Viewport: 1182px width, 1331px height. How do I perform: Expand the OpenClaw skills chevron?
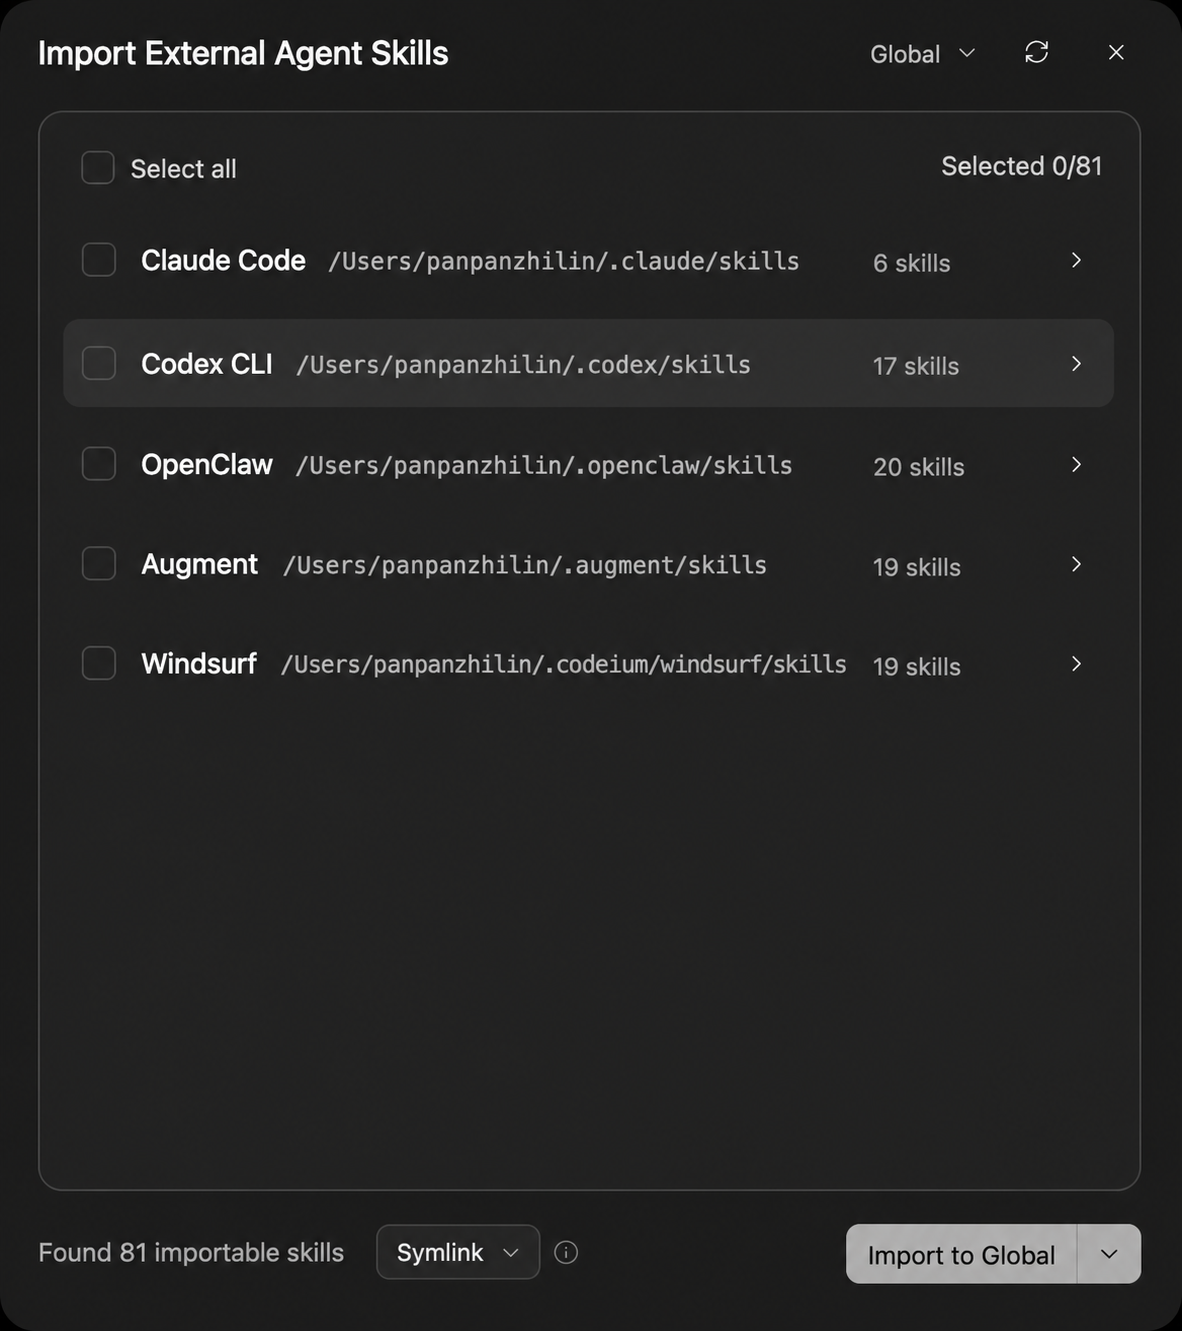(1076, 464)
